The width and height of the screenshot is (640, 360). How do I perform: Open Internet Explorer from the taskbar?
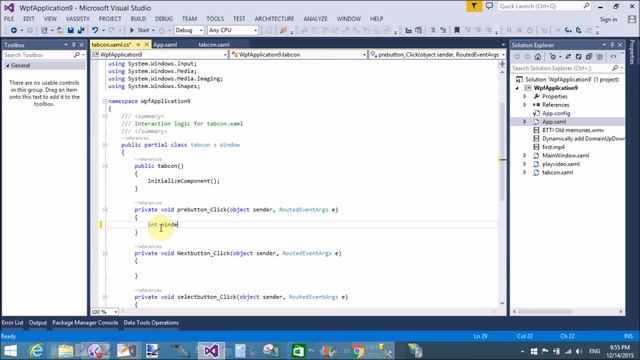coord(36,351)
